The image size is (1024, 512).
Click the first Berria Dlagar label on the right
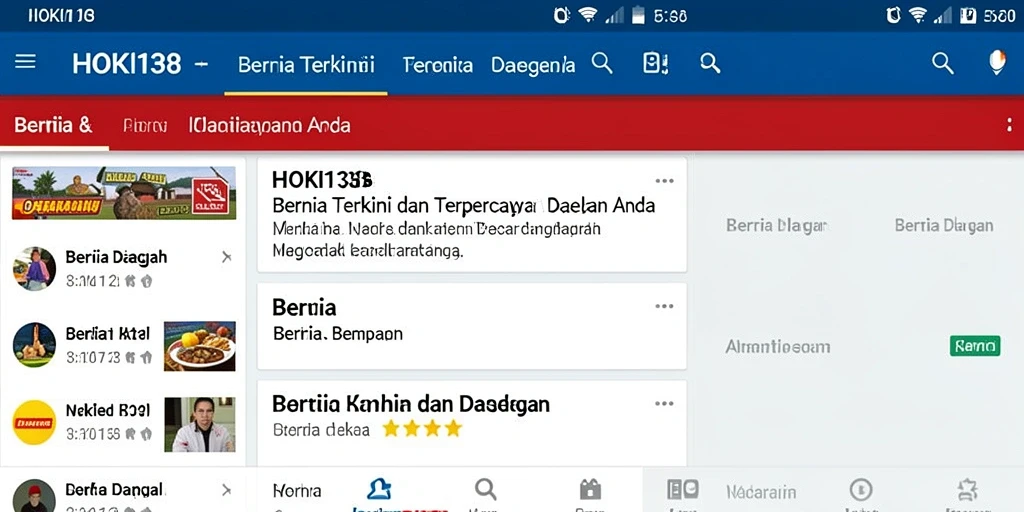pyautogui.click(x=777, y=226)
